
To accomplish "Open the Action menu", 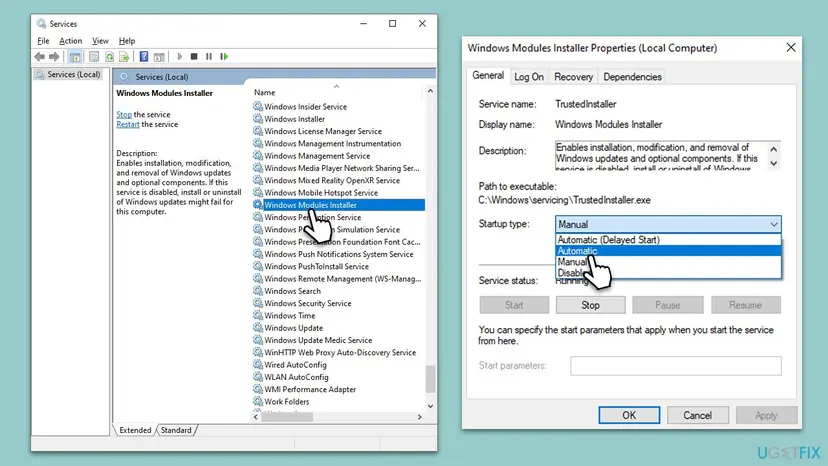I will pos(70,41).
